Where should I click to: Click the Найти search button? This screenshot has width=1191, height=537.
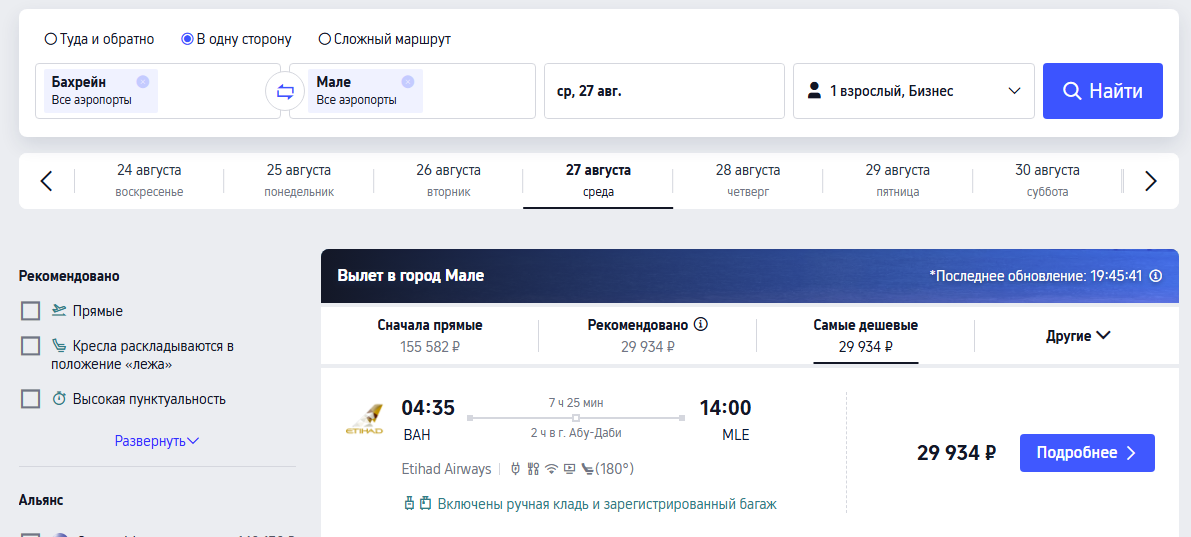point(1103,91)
